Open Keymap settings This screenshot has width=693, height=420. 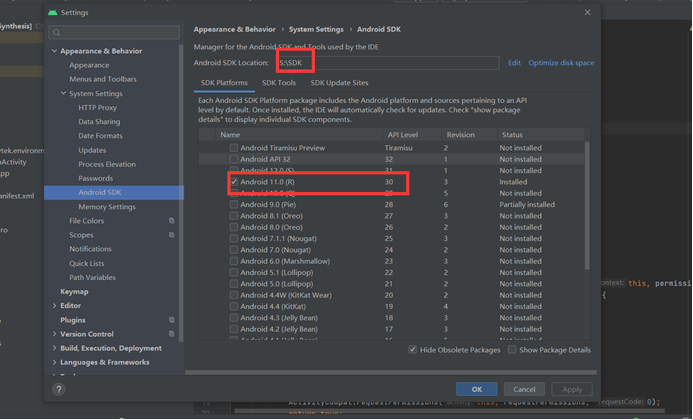[74, 291]
